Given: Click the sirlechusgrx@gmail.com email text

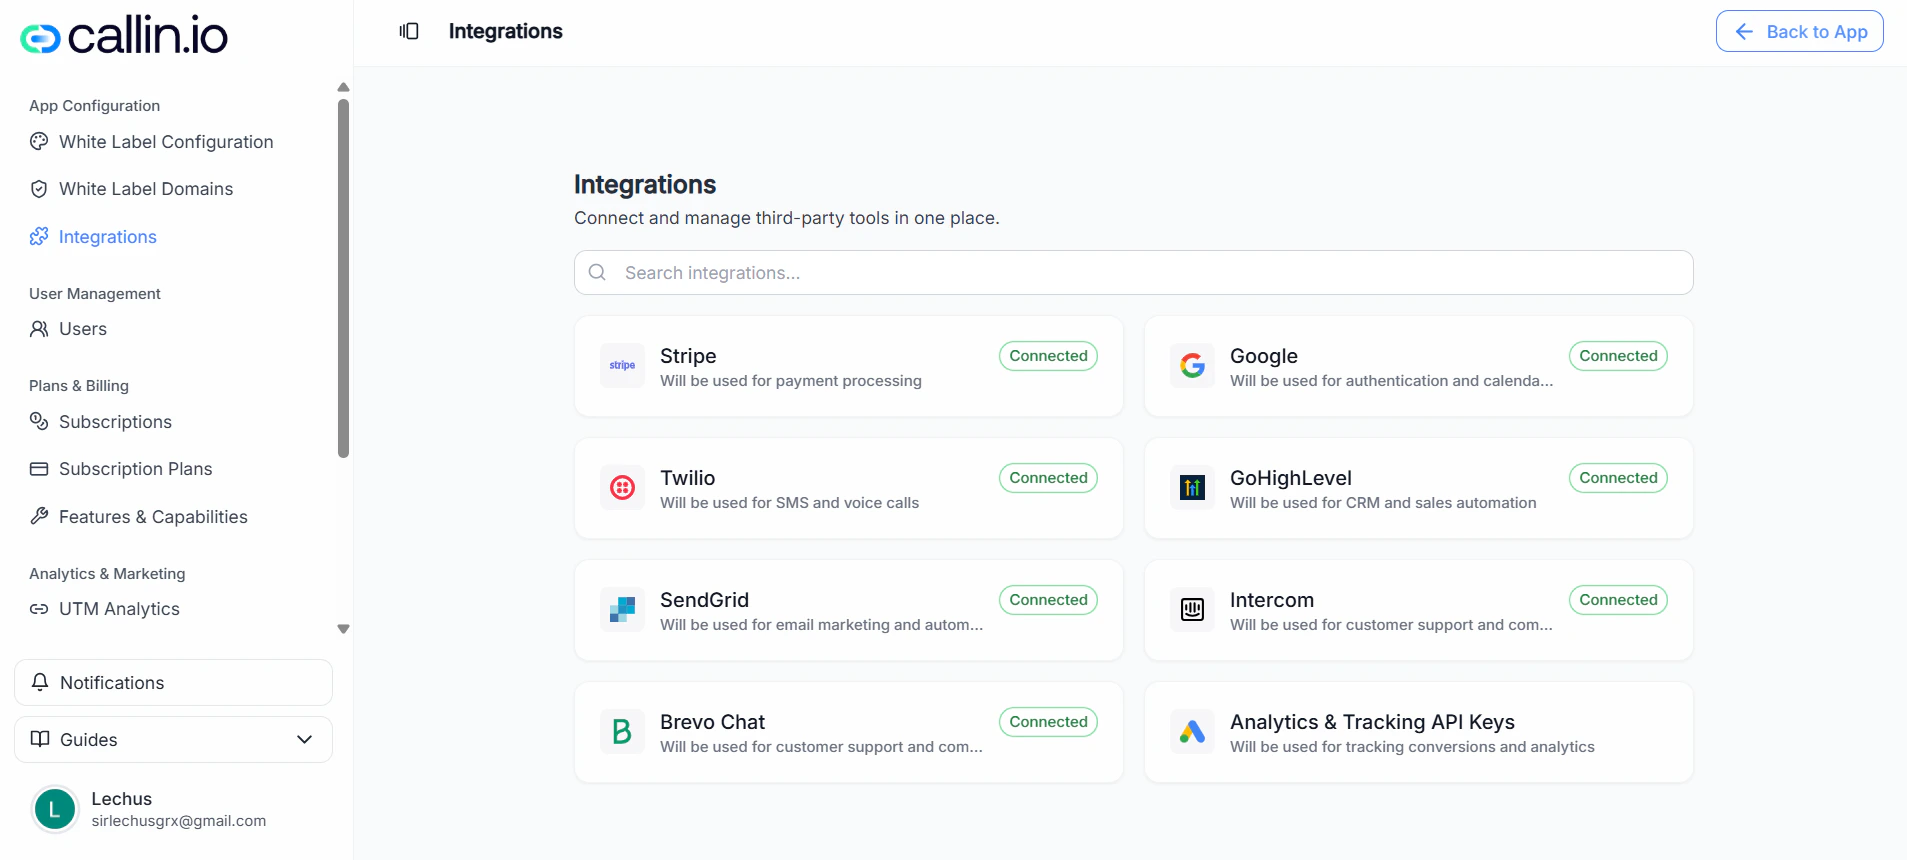Looking at the screenshot, I should [x=179, y=821].
